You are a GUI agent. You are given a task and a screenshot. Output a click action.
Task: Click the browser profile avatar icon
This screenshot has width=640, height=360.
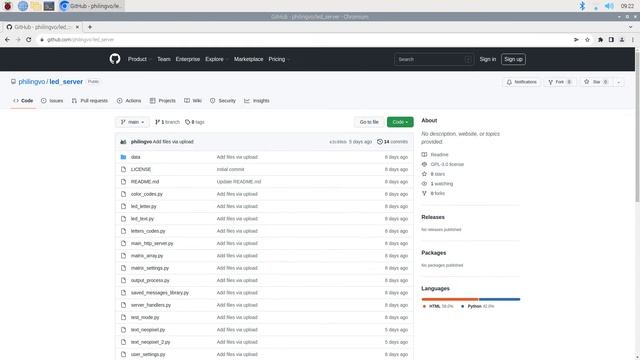tap(622, 40)
